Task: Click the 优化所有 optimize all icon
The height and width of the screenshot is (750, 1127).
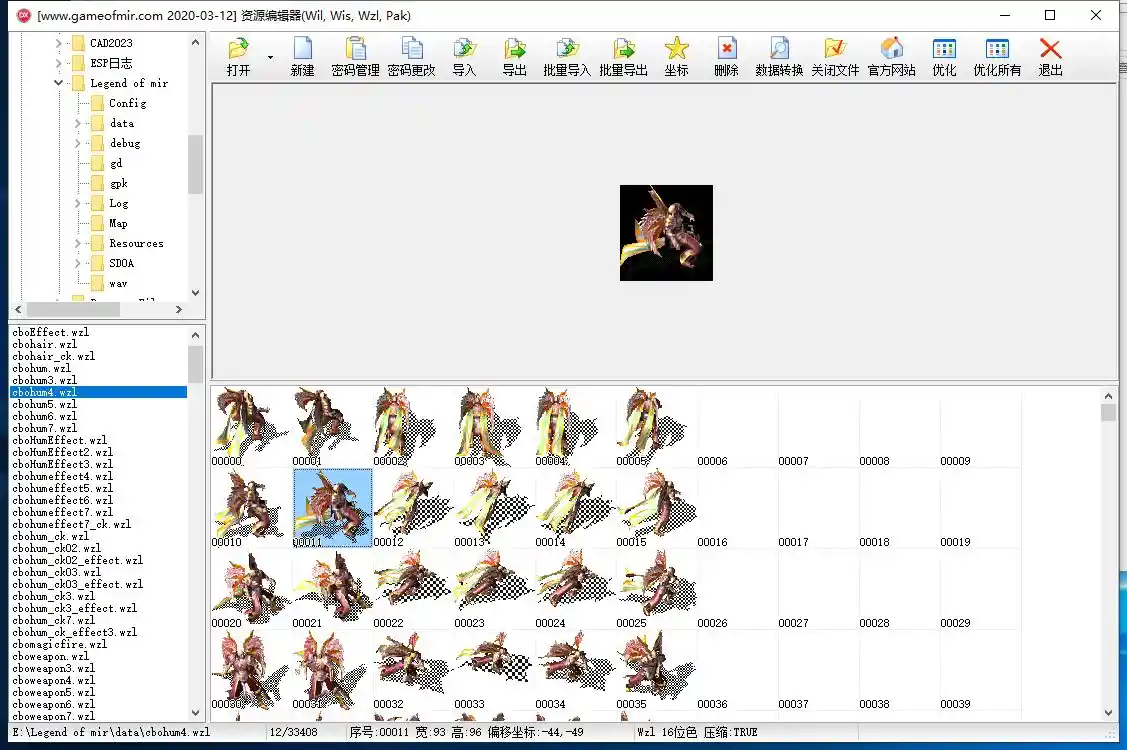Action: (997, 56)
